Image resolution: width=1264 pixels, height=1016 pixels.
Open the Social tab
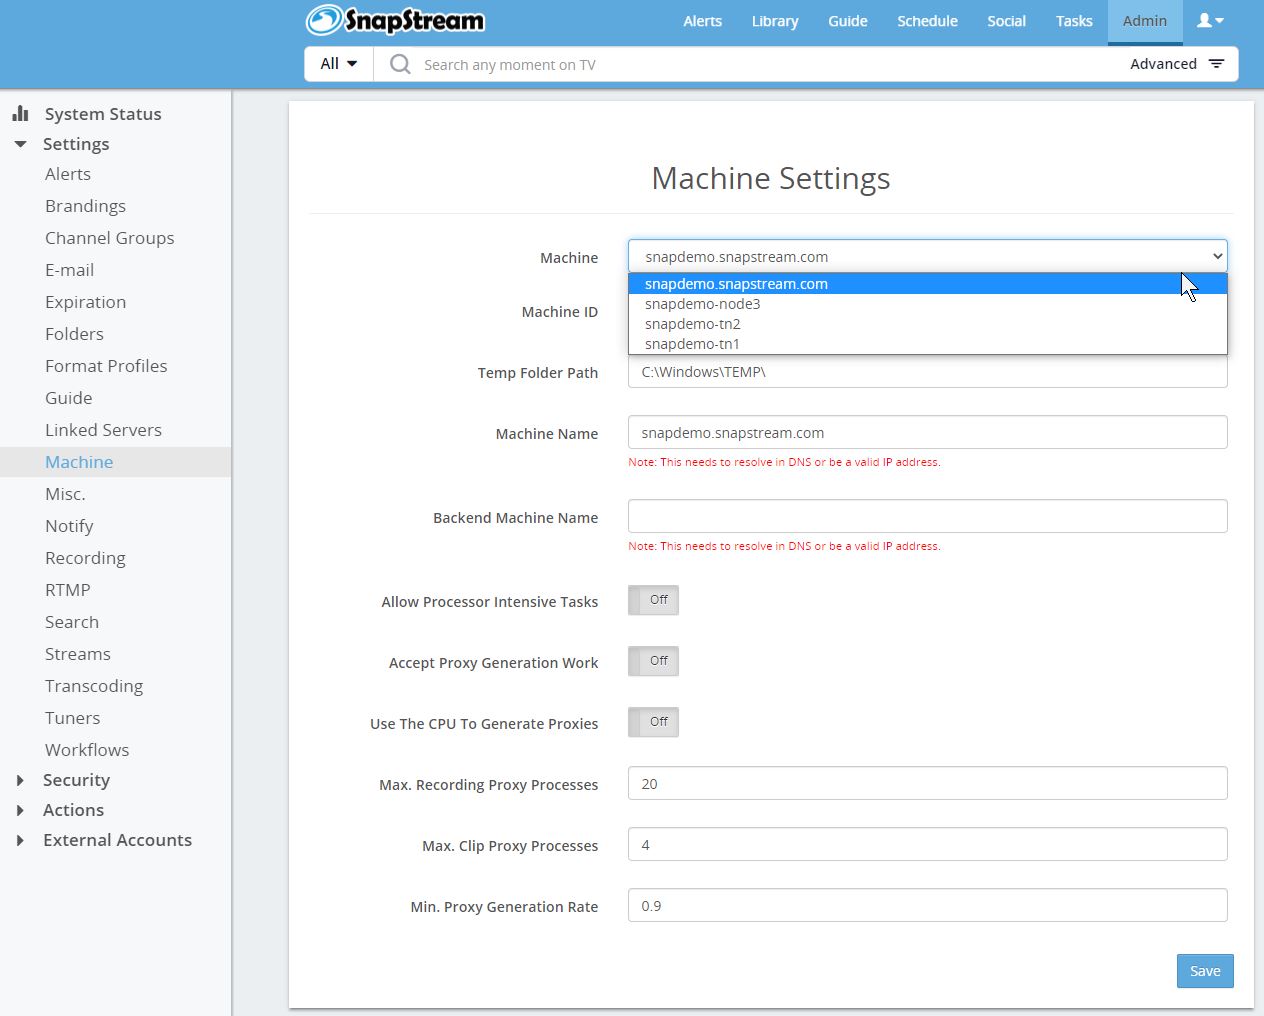[x=1006, y=21]
